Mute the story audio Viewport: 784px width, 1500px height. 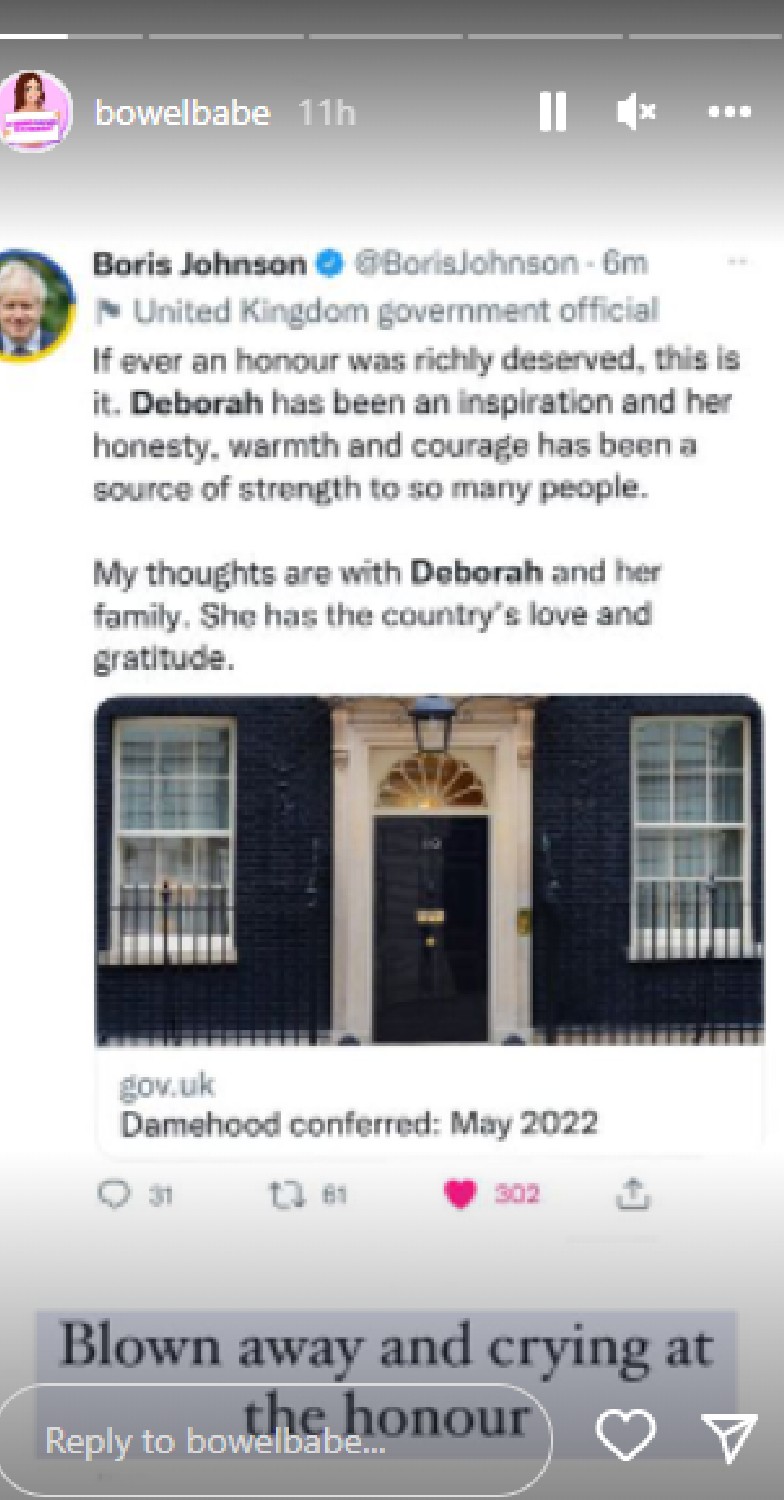coord(636,113)
